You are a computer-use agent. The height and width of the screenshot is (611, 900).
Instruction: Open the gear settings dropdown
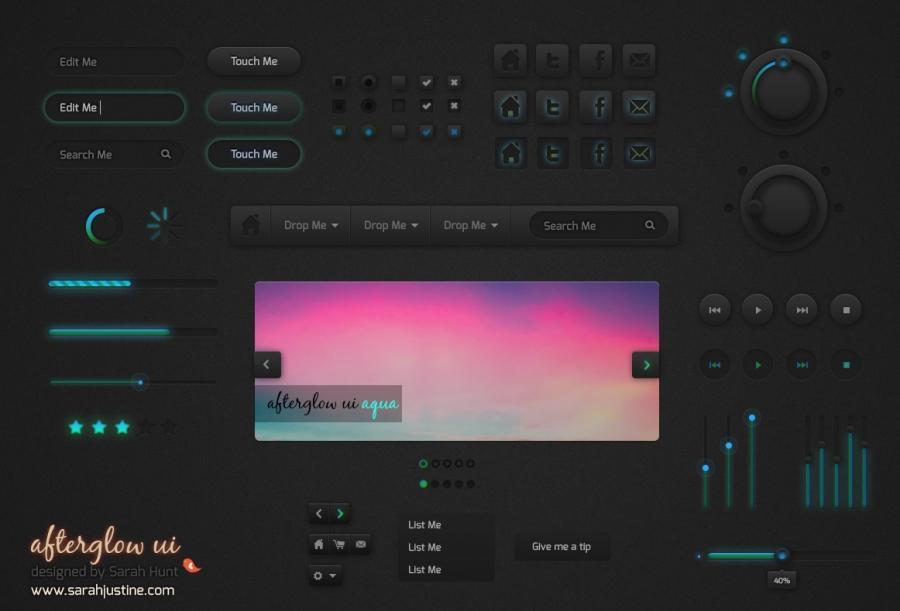click(325, 575)
